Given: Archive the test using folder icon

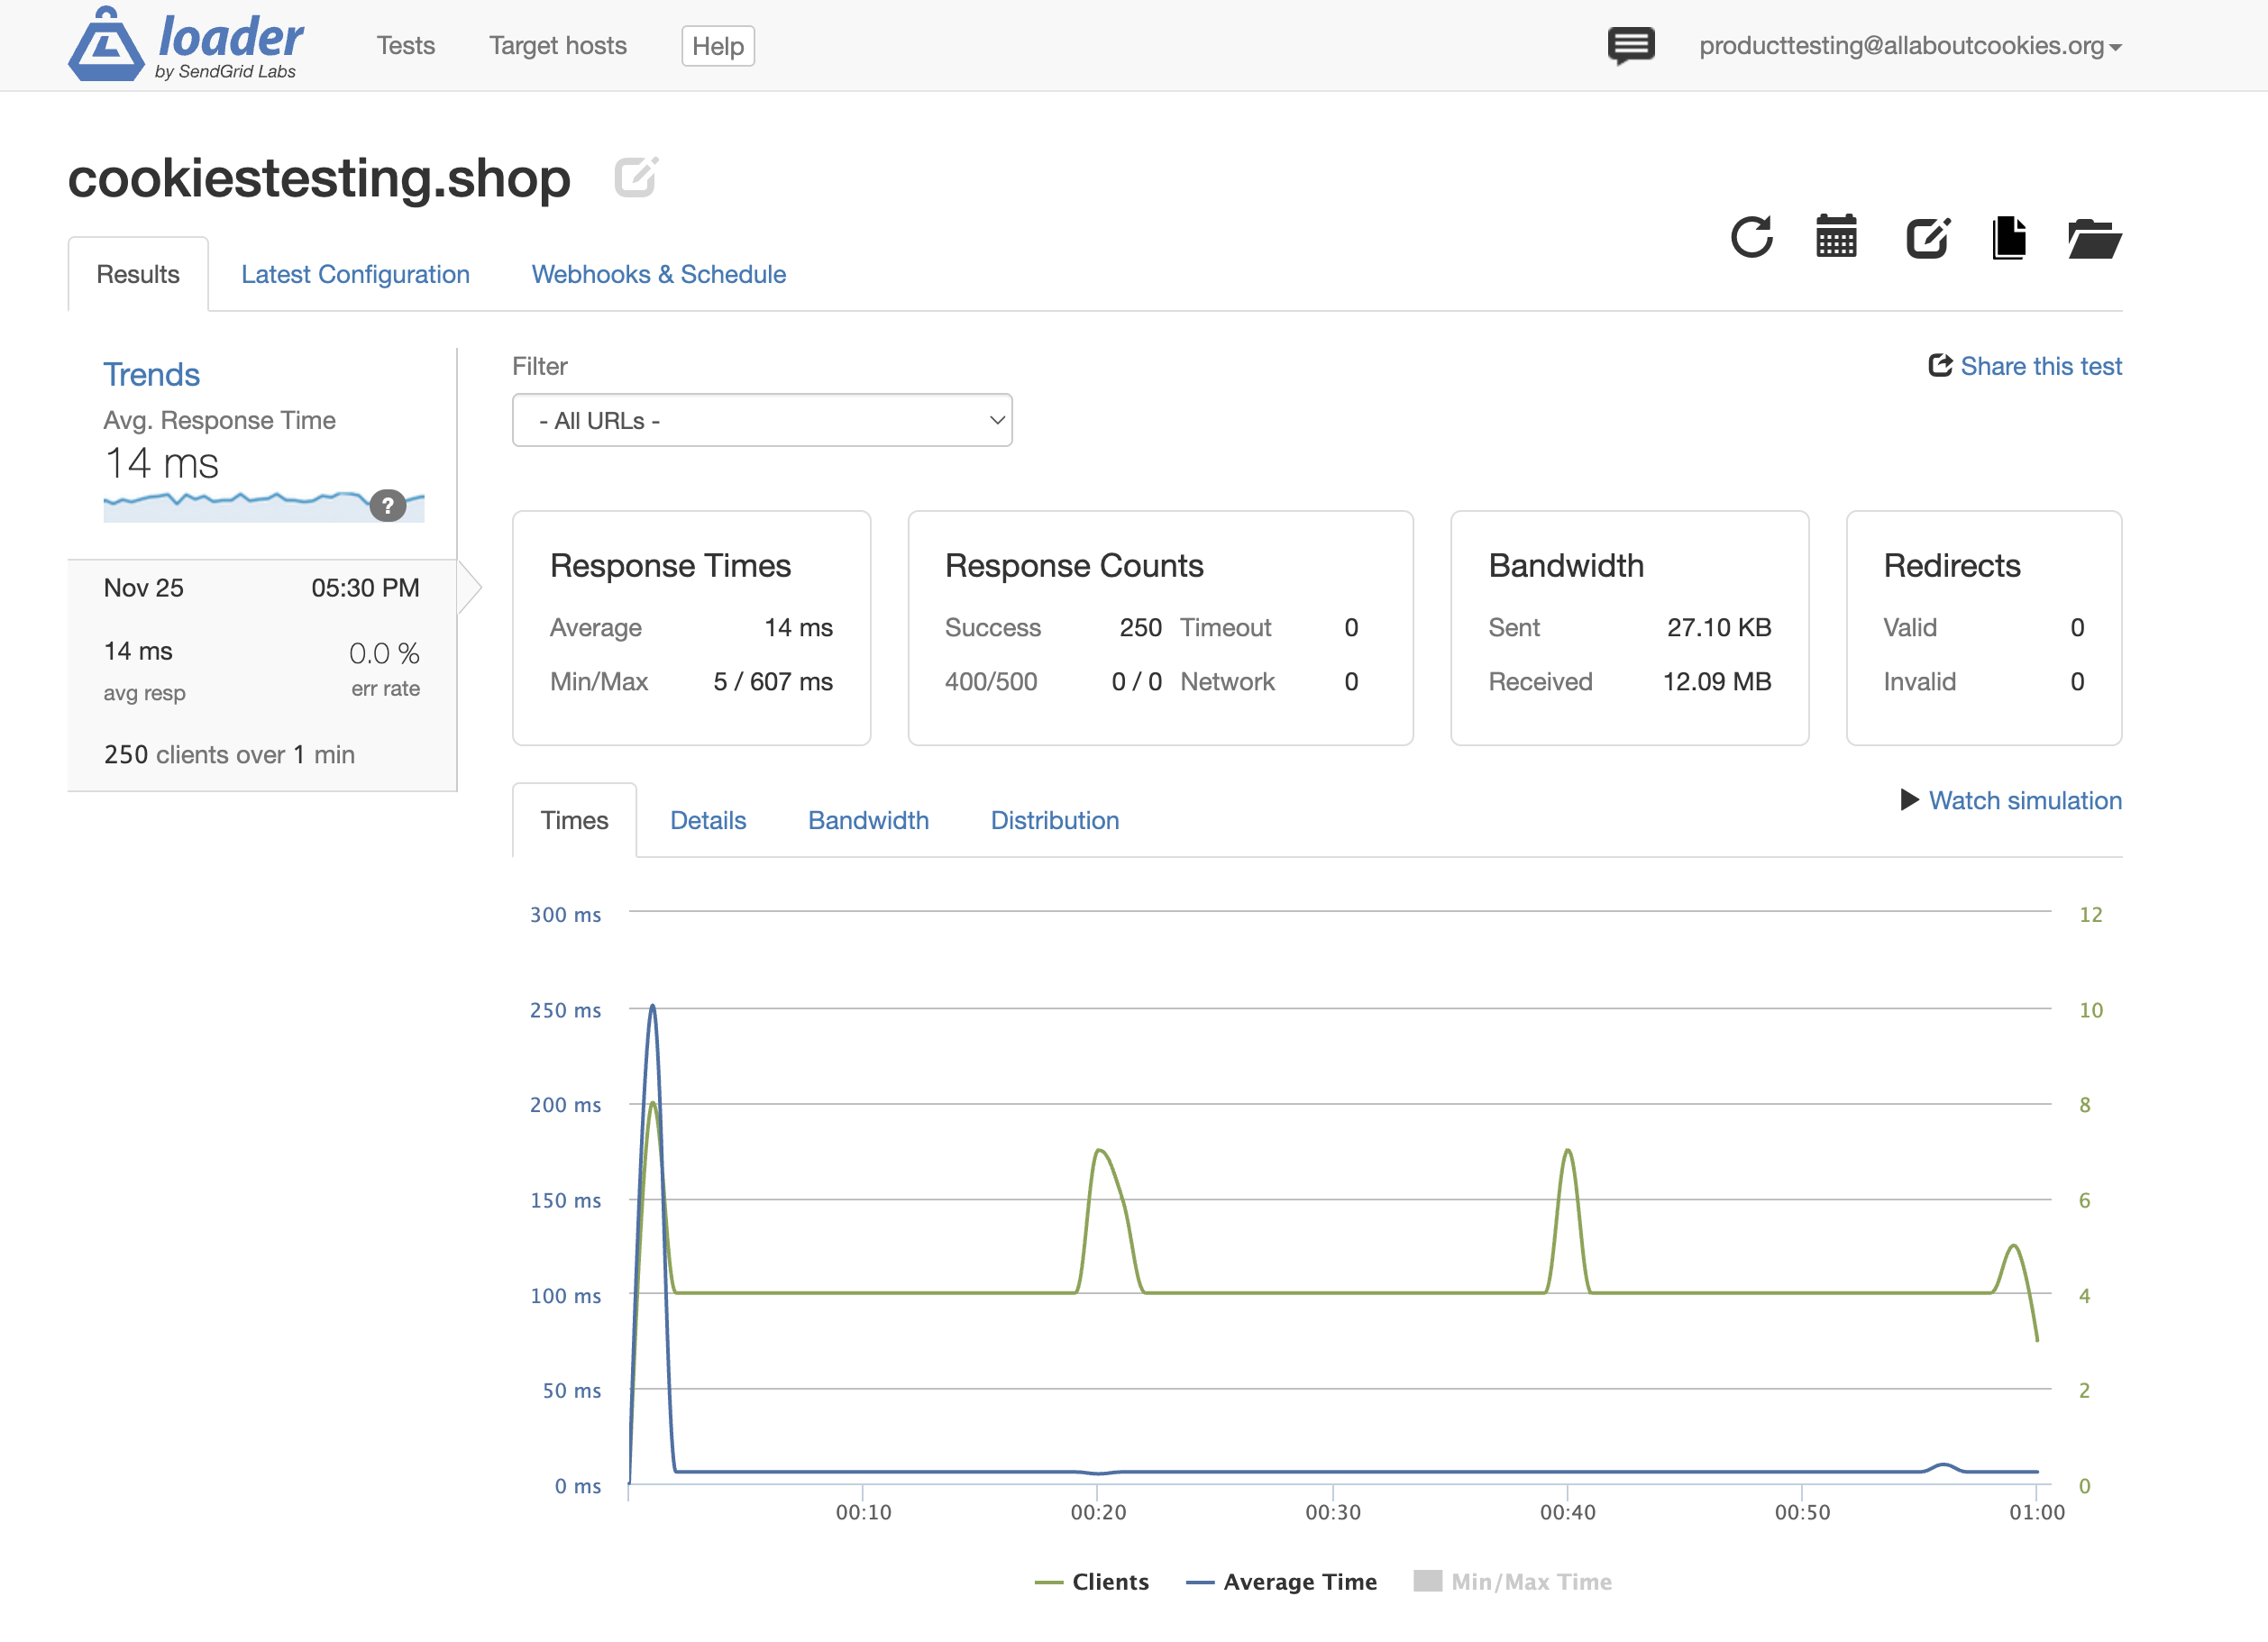Looking at the screenshot, I should [x=2095, y=238].
